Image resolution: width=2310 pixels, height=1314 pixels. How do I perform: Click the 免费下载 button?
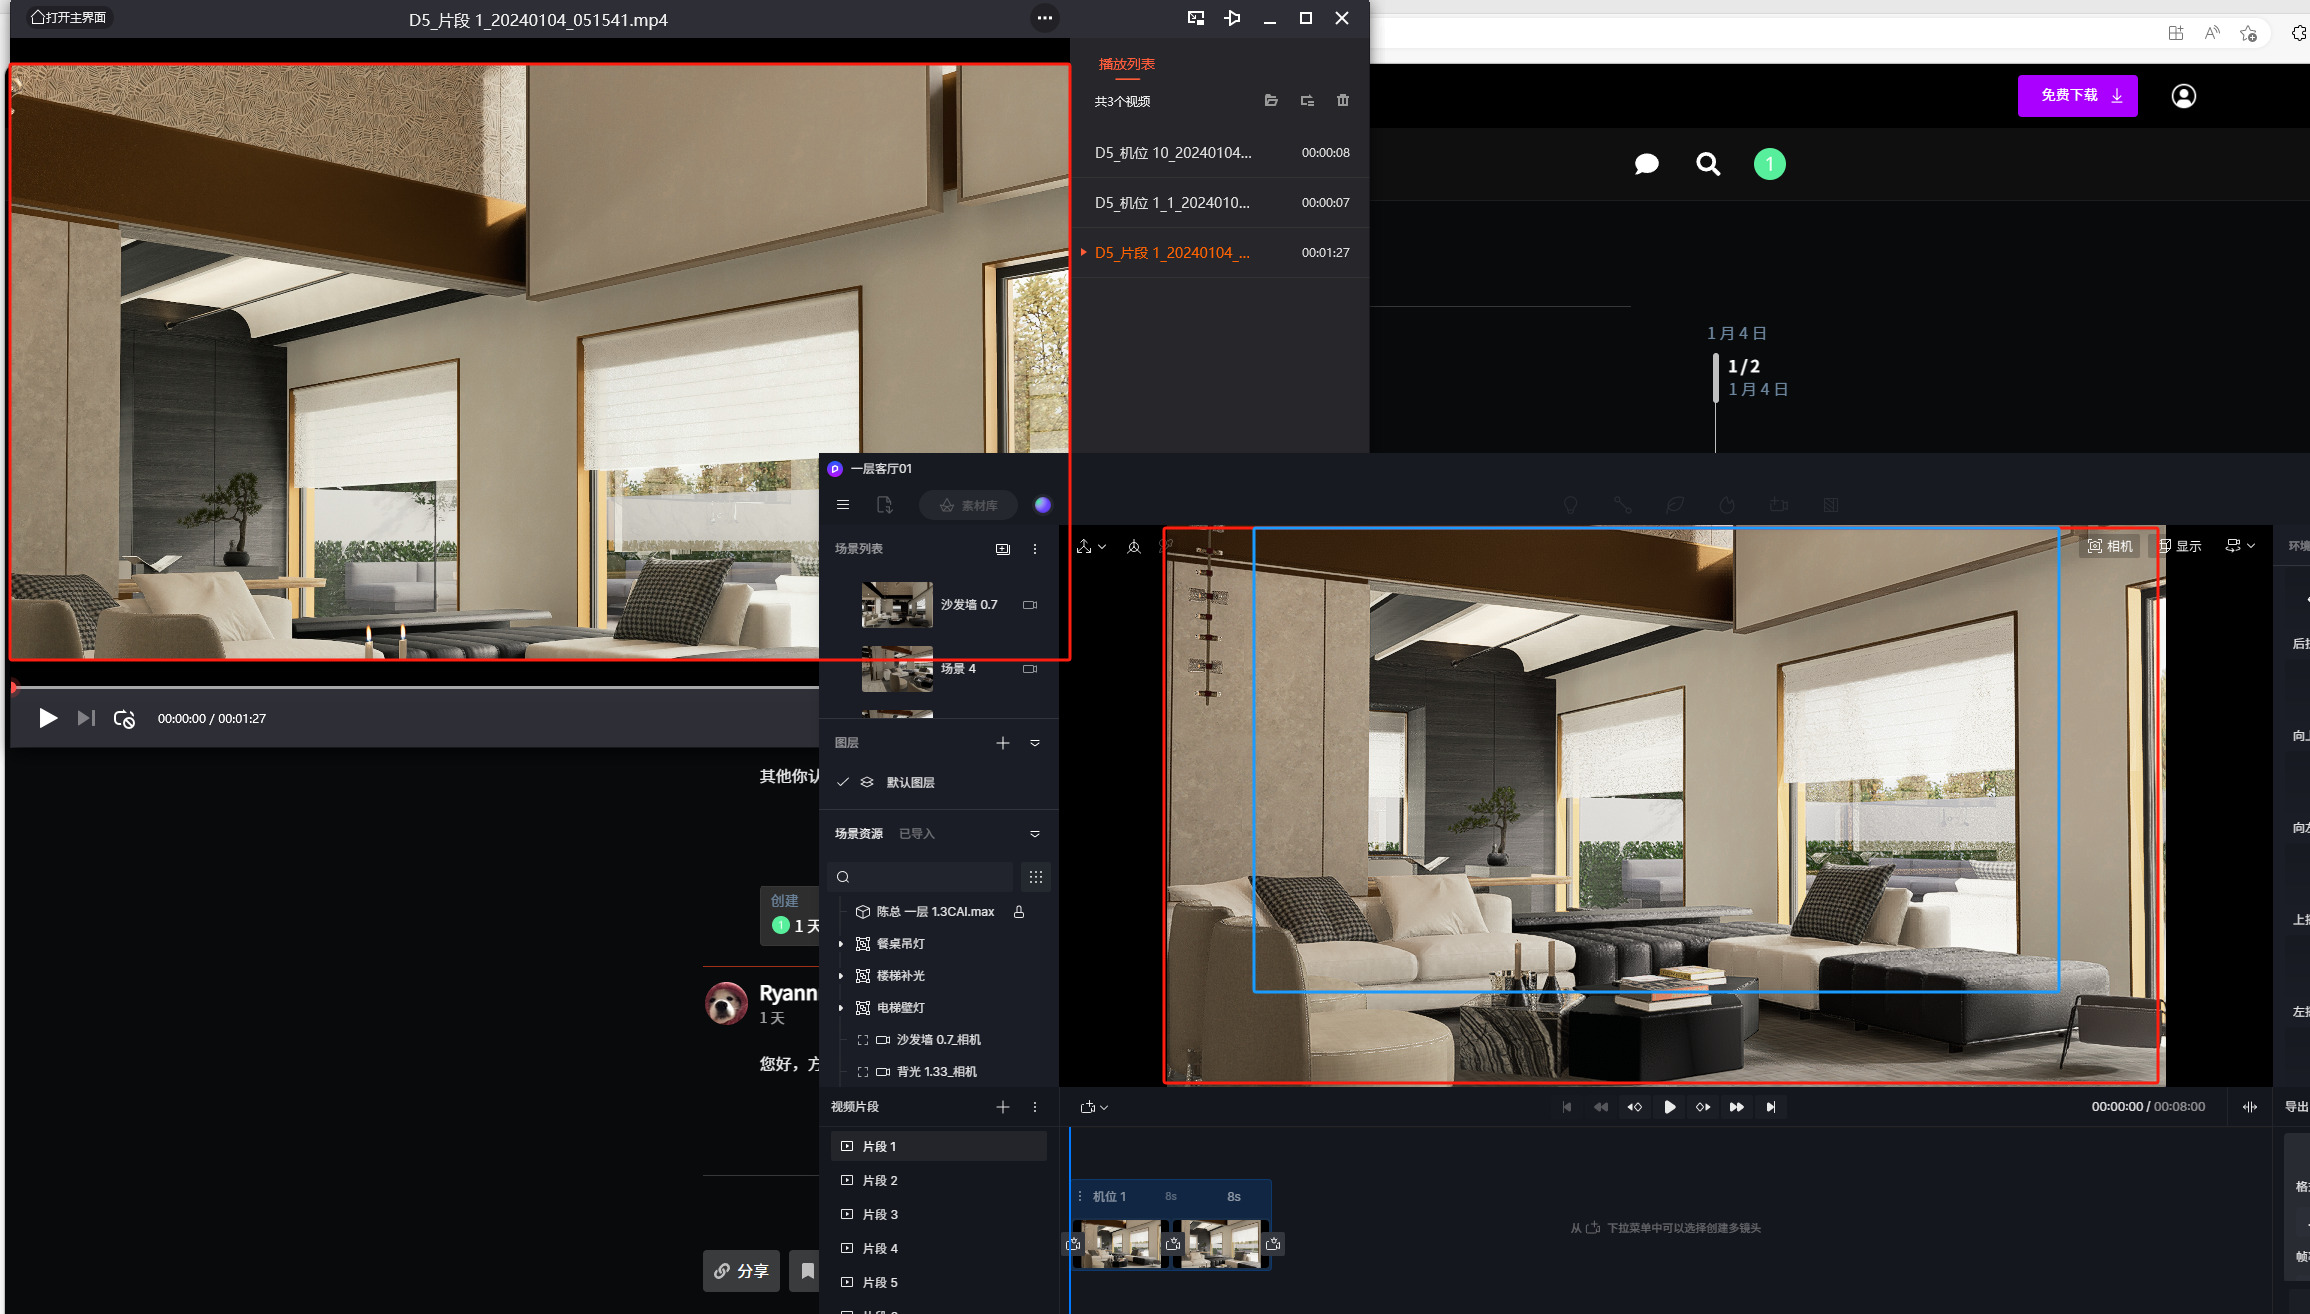pyautogui.click(x=2077, y=96)
